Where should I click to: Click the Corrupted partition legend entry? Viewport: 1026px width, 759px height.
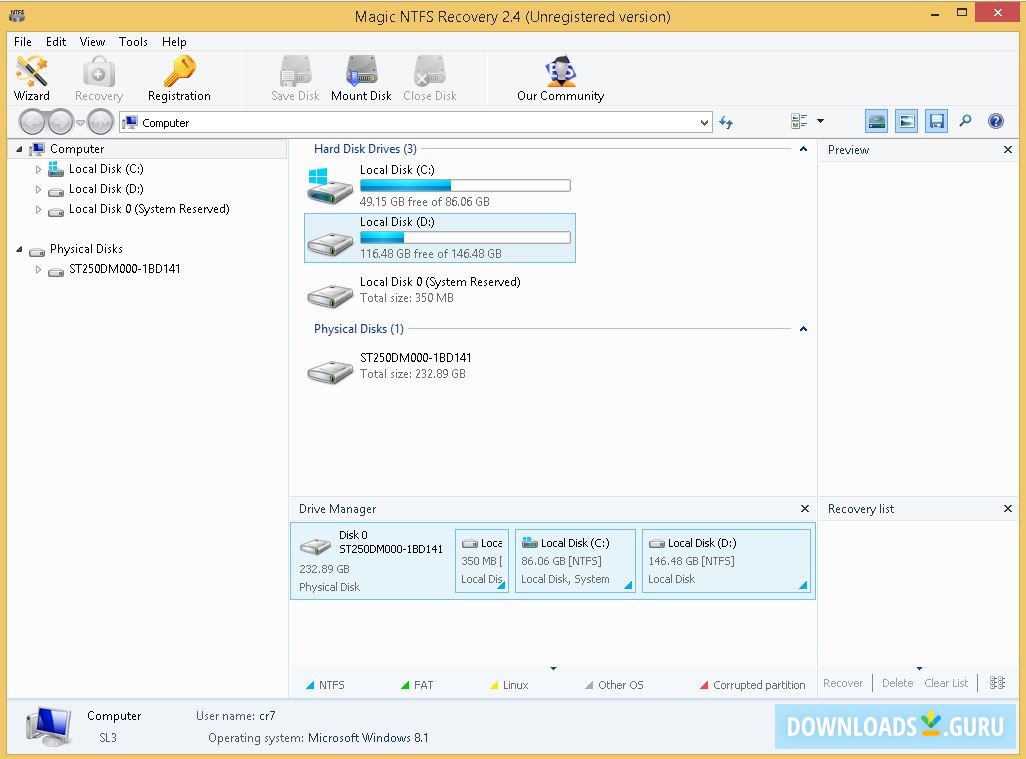tap(752, 685)
